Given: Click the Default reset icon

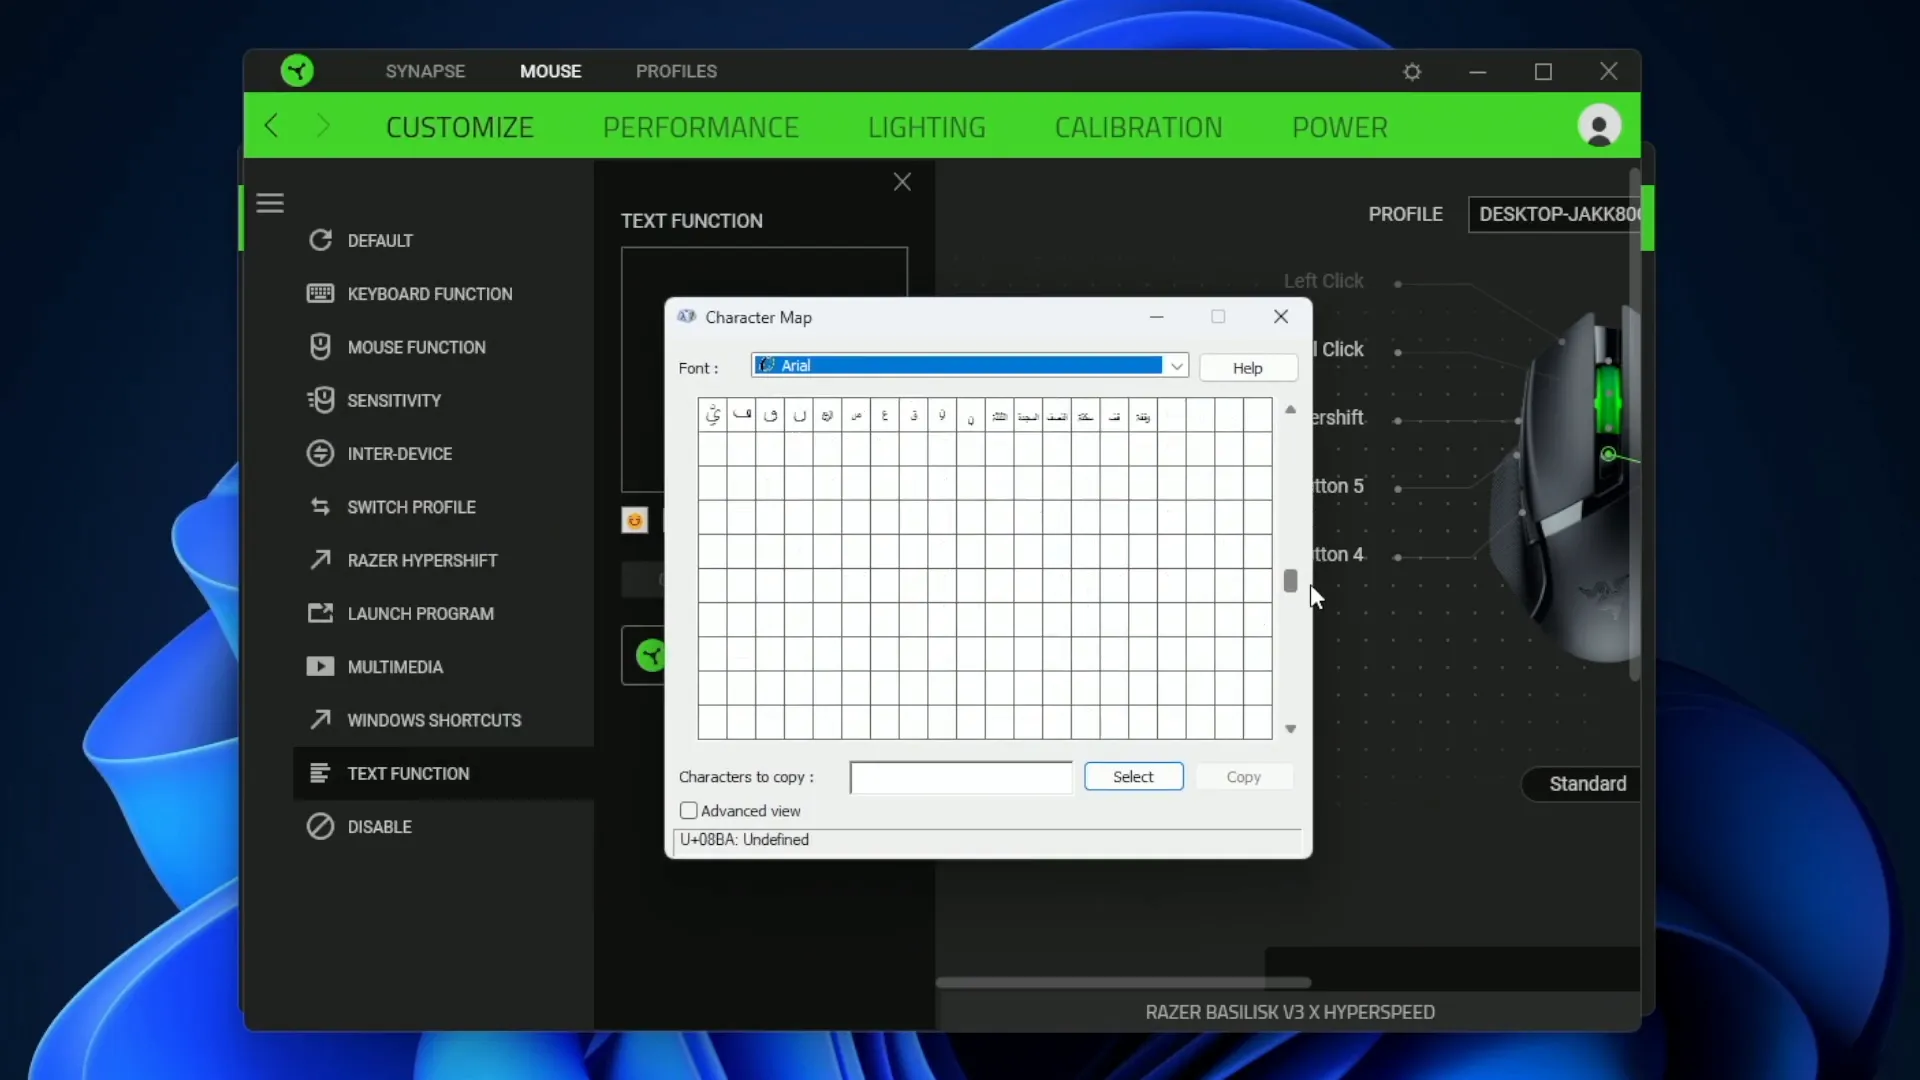Looking at the screenshot, I should pyautogui.click(x=320, y=240).
